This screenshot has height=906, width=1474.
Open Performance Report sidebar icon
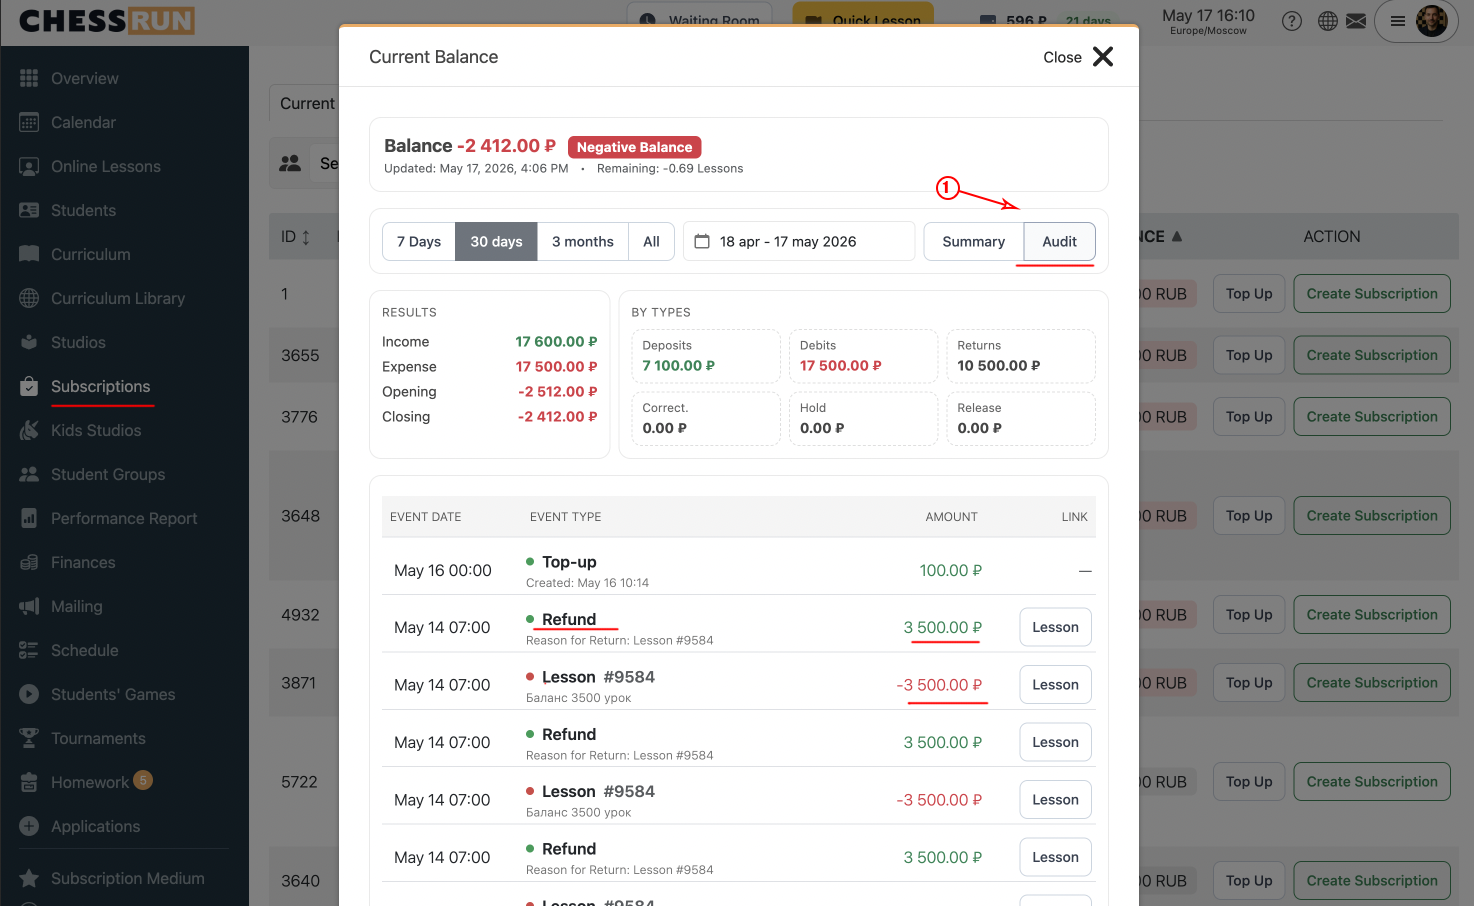tap(29, 518)
